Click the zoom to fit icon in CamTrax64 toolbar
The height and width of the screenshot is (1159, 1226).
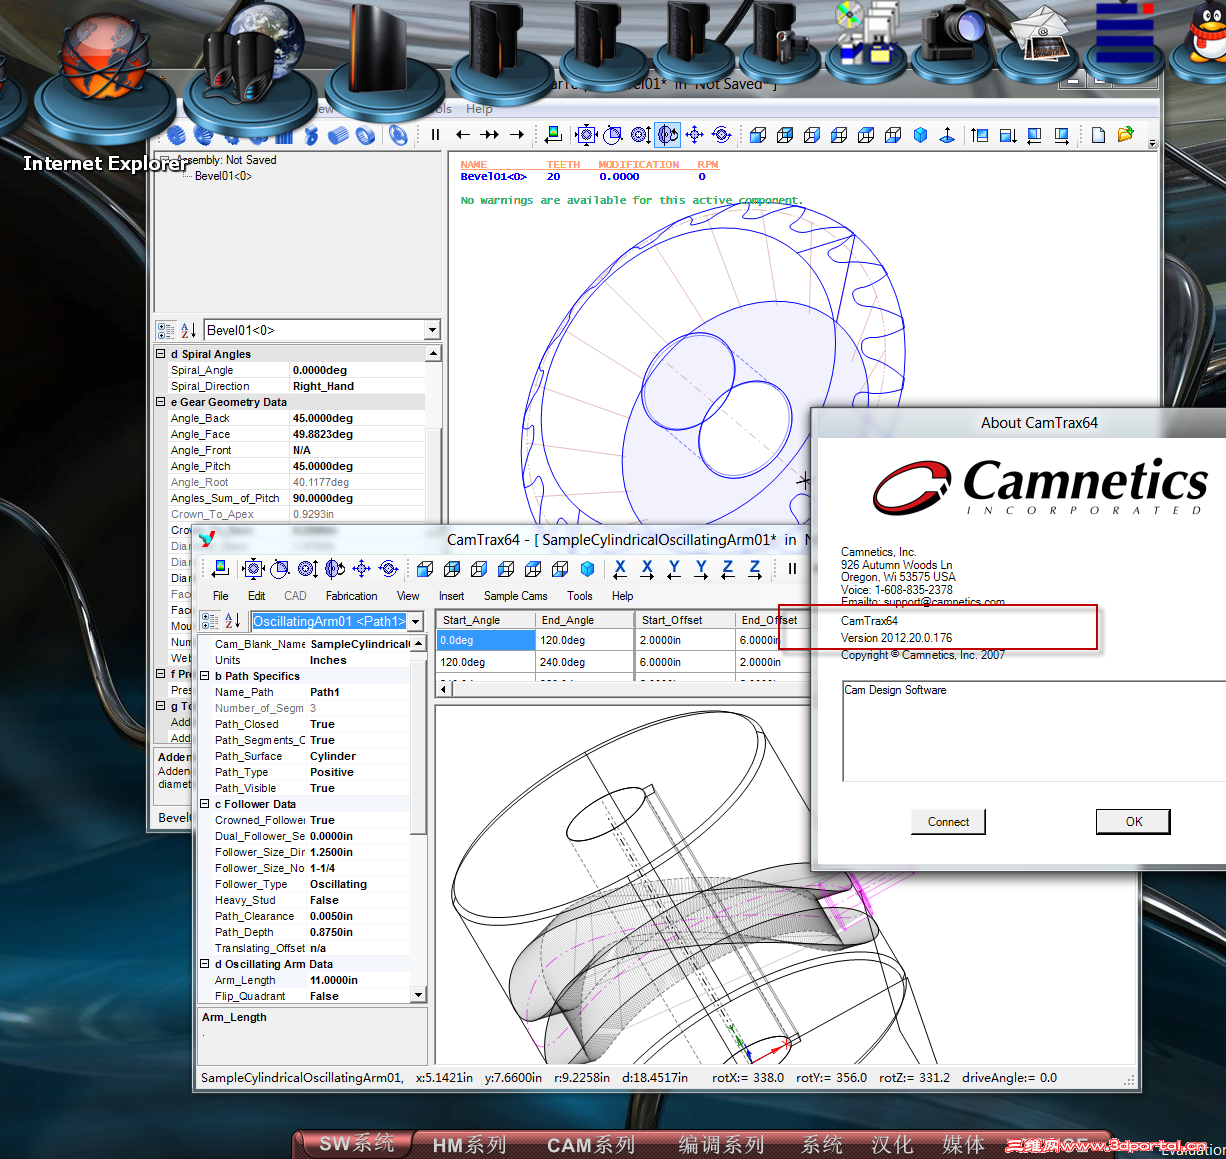click(253, 569)
